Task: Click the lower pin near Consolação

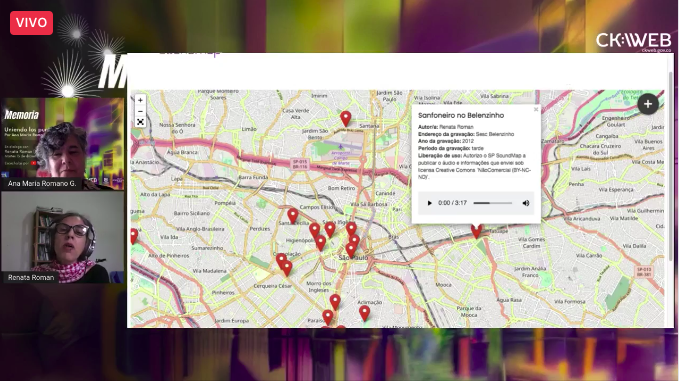Action: coord(287,268)
